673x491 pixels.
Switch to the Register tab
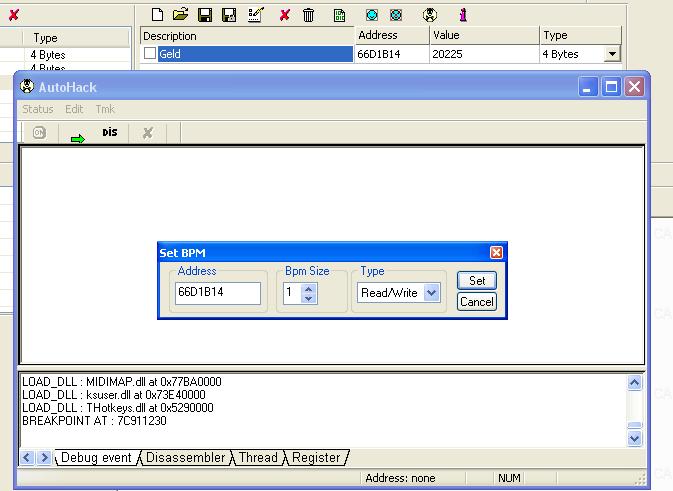pos(316,457)
